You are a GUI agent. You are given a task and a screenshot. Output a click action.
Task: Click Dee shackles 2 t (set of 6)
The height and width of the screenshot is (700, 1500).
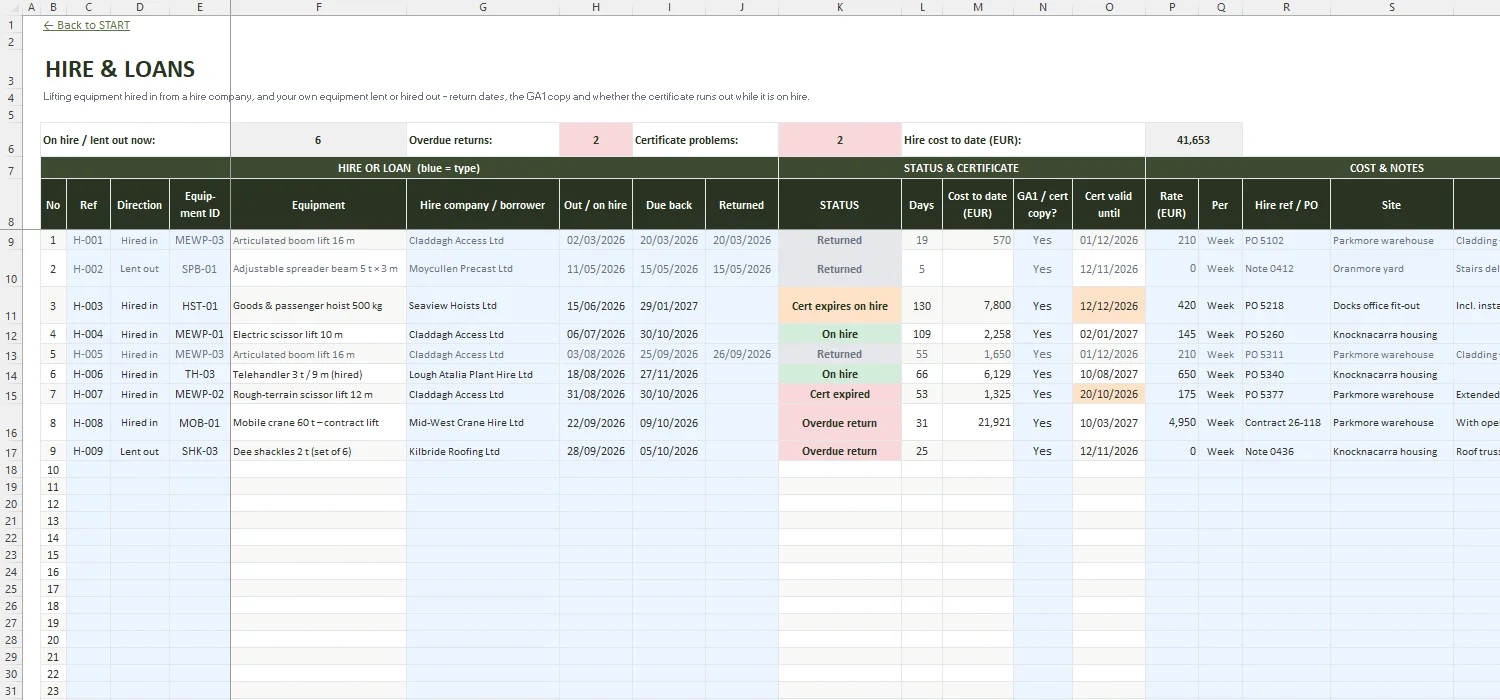tap(318, 451)
